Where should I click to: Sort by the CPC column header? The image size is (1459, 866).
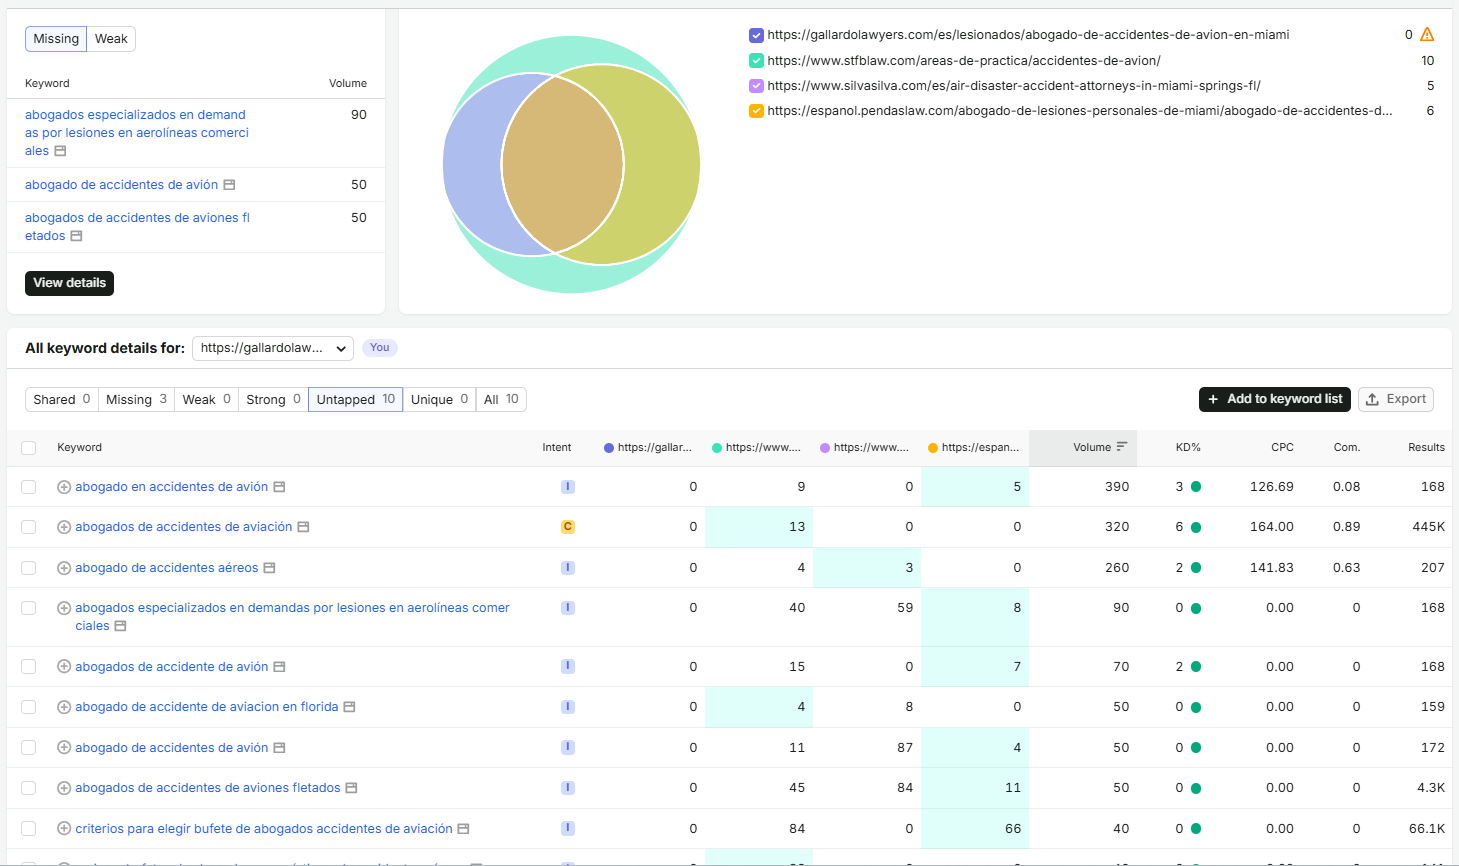pyautogui.click(x=1282, y=447)
